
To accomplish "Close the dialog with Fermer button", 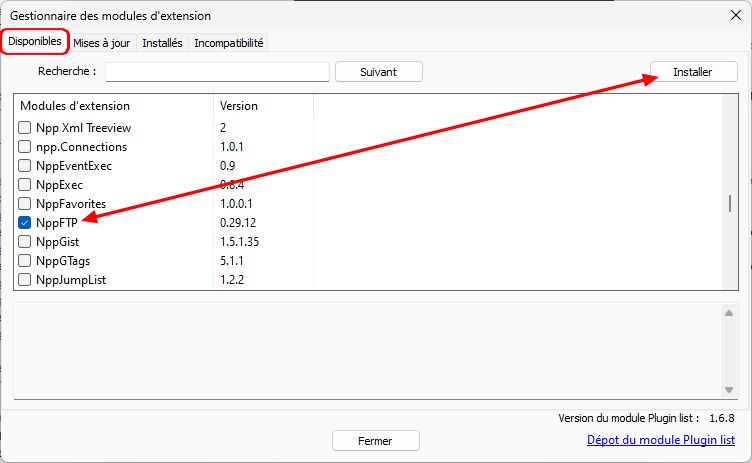I will (x=376, y=440).
